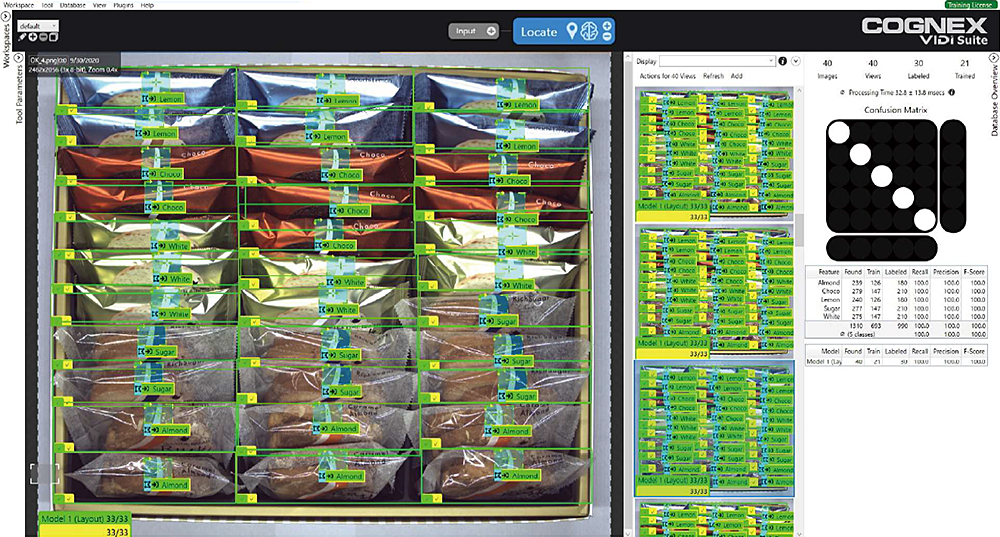The height and width of the screenshot is (537, 1000).
Task: Click the remove workspace minus icon
Action: [x=44, y=37]
